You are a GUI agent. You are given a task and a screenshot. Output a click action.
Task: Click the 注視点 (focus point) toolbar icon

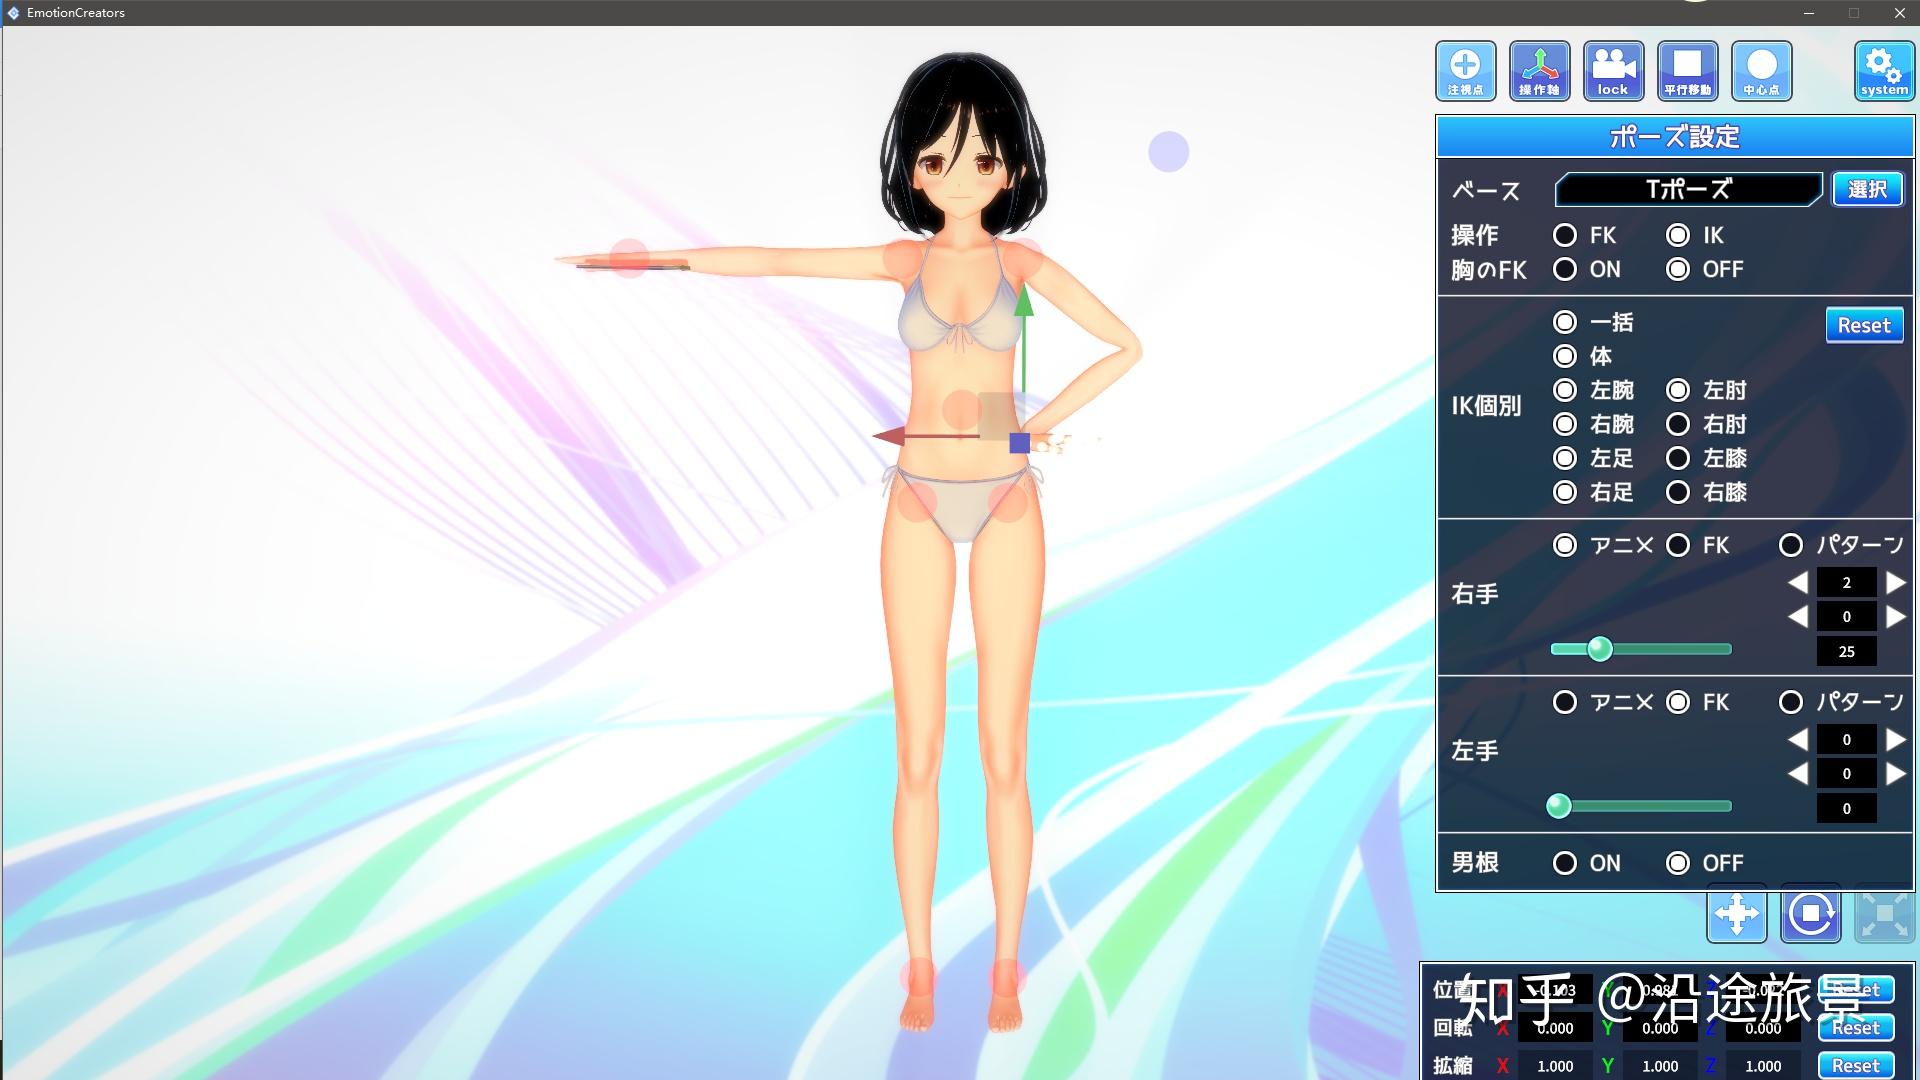[1464, 70]
